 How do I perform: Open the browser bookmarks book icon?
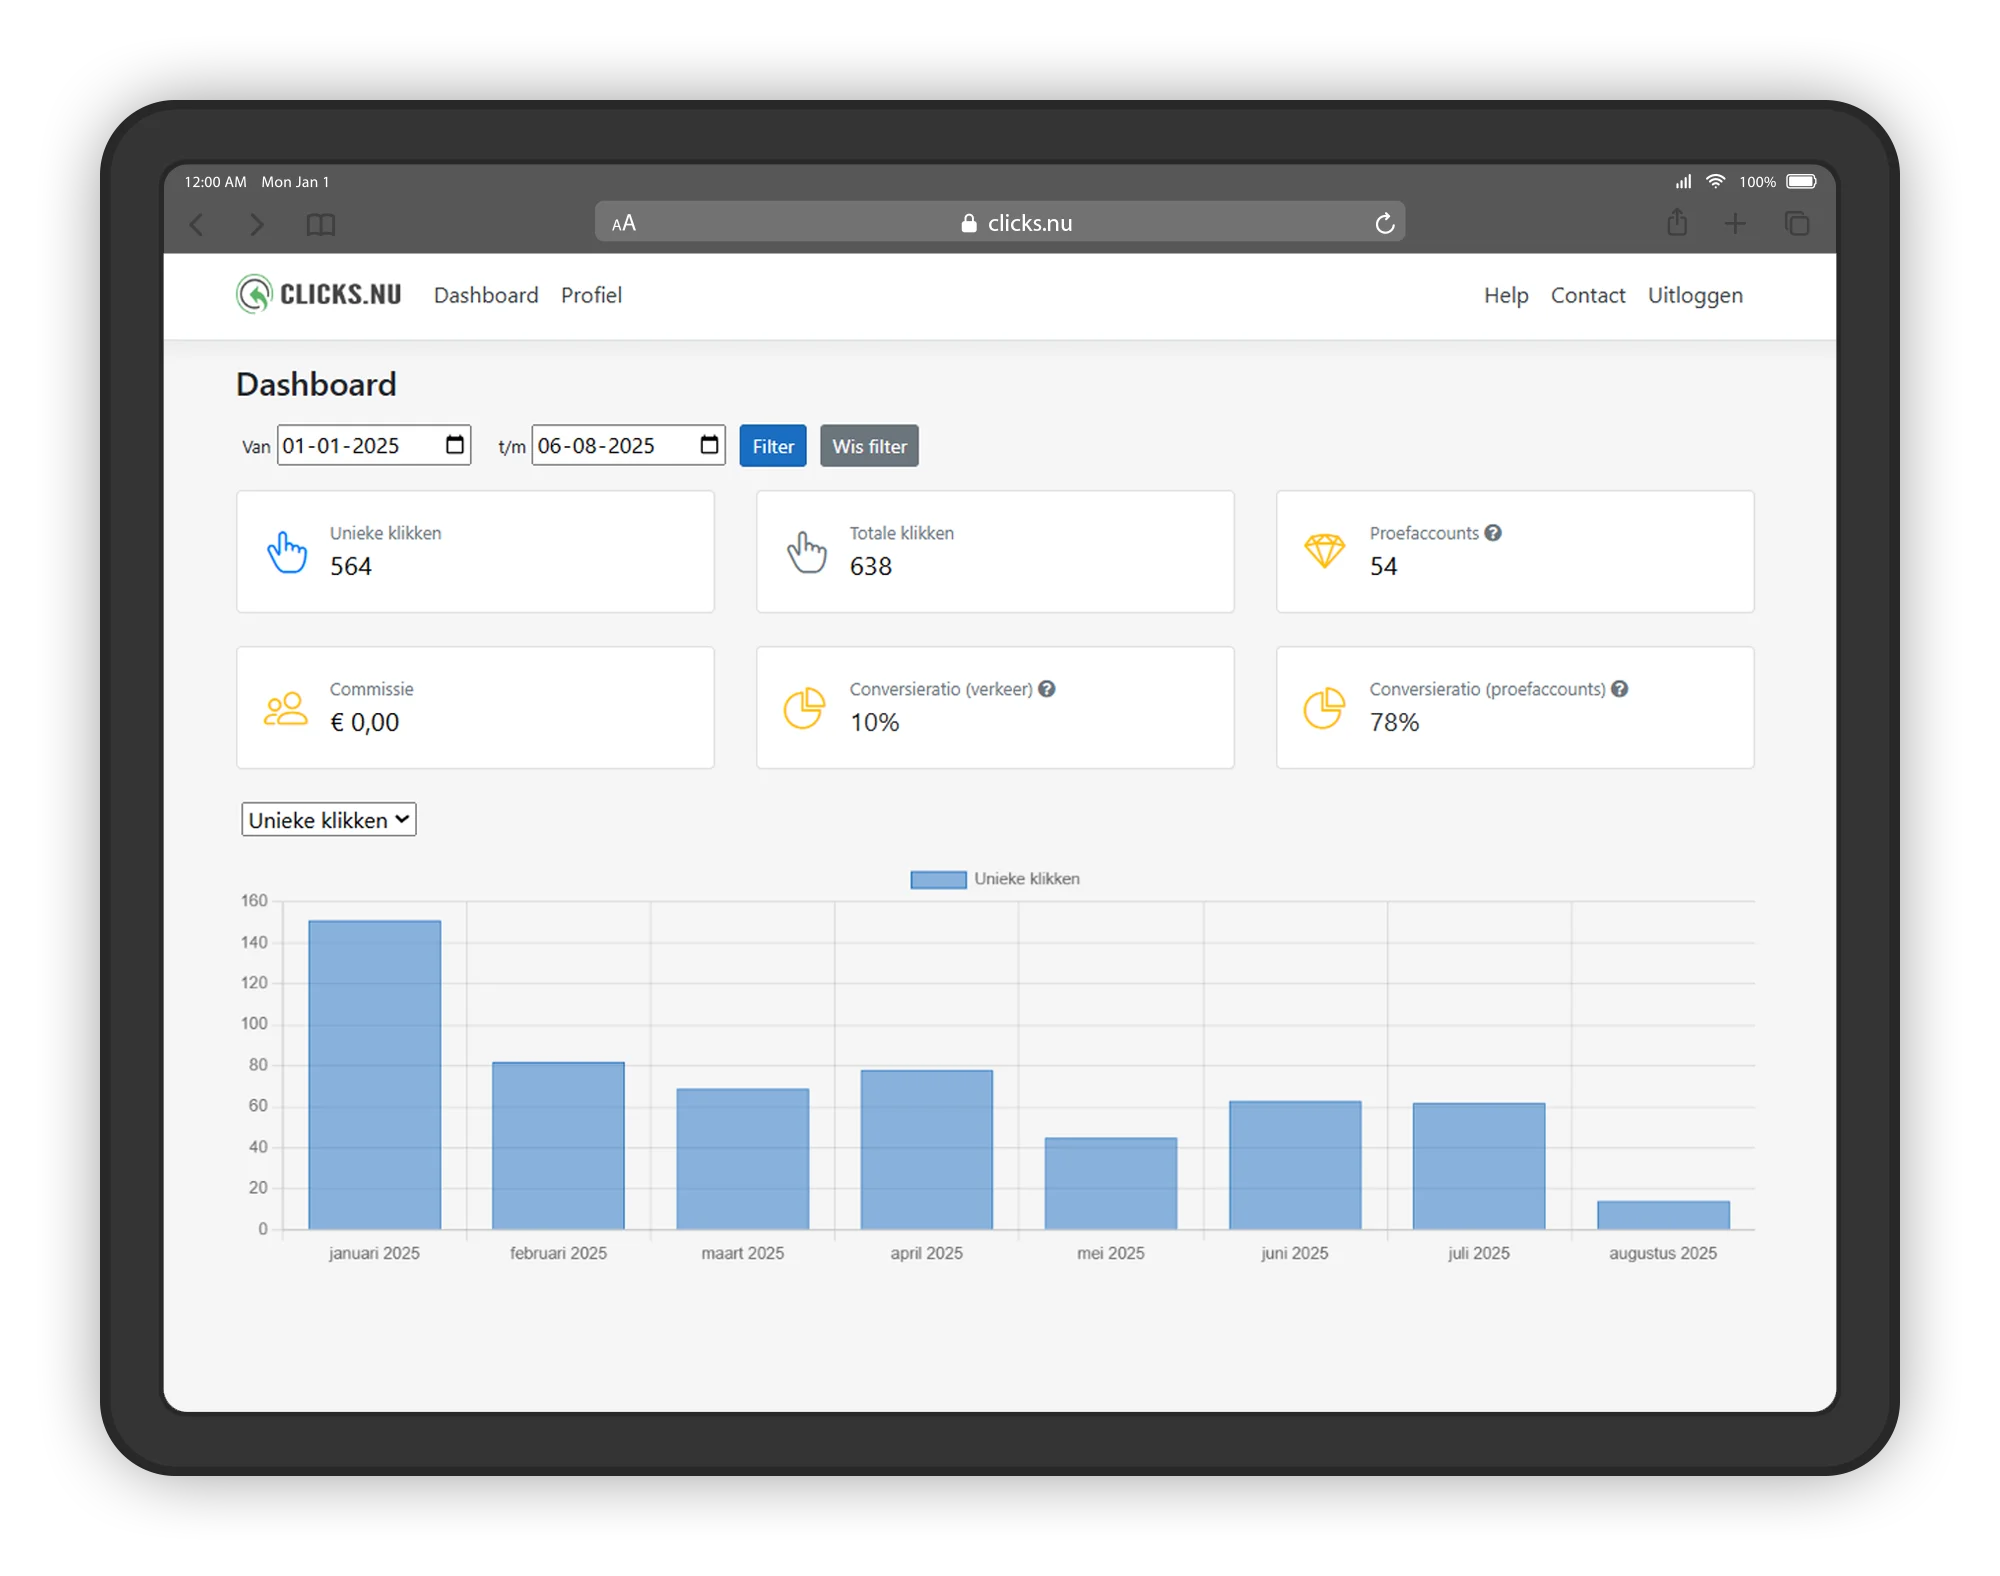[x=320, y=224]
